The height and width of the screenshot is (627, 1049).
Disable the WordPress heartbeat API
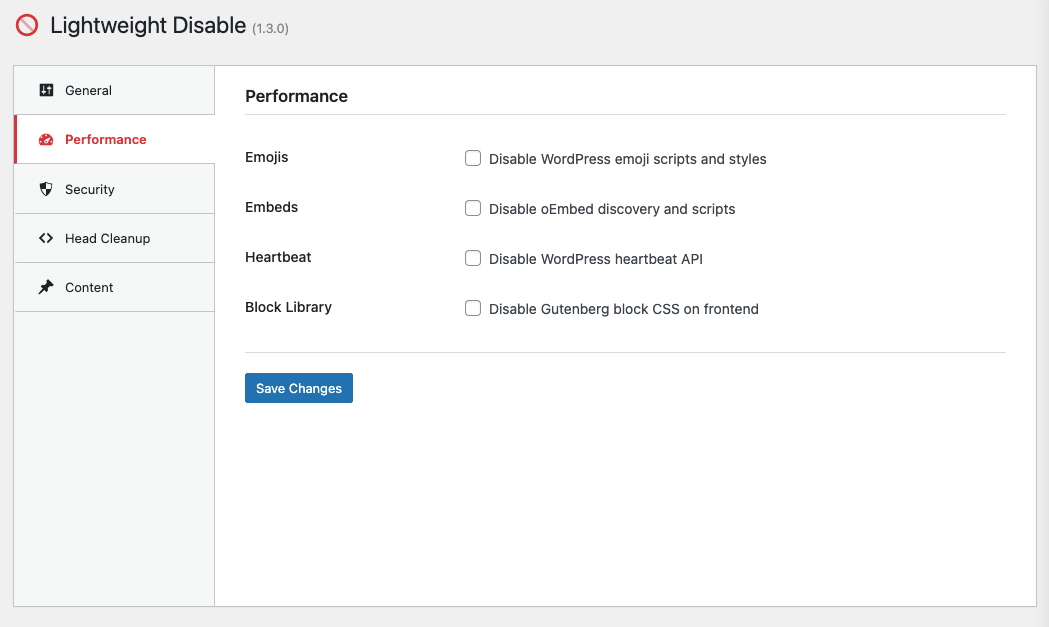pyautogui.click(x=472, y=258)
